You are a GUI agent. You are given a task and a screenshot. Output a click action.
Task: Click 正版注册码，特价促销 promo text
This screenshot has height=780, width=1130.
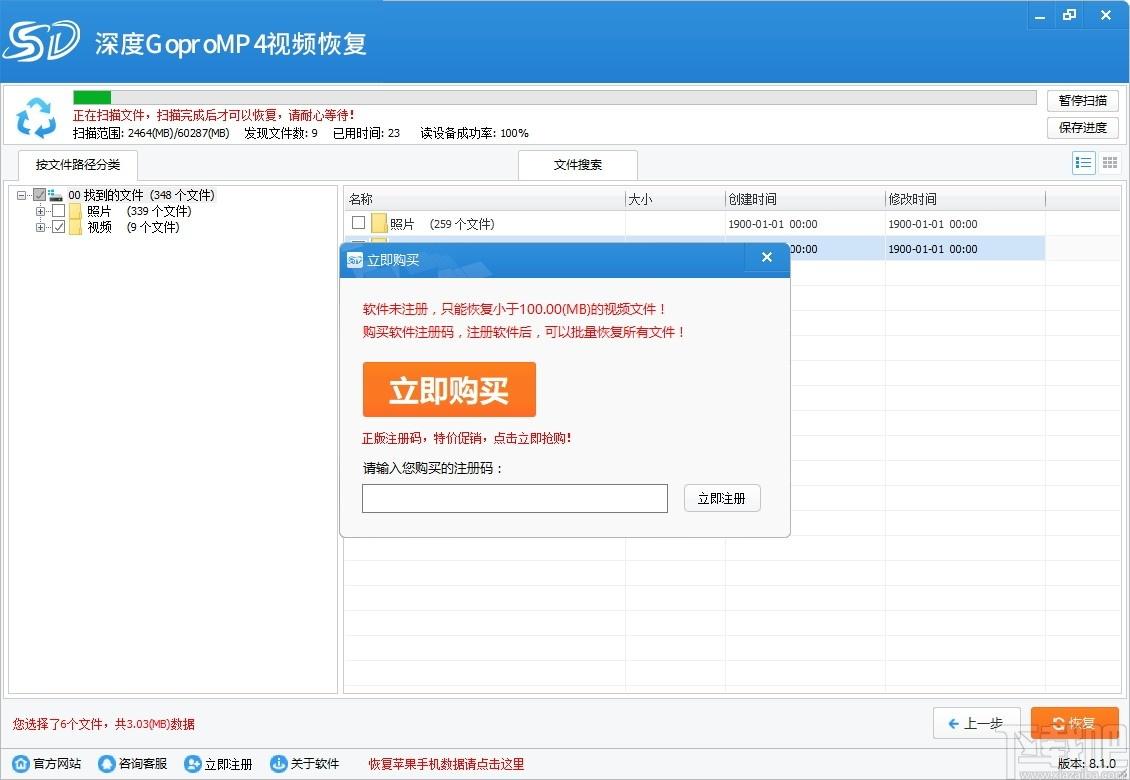pos(466,438)
